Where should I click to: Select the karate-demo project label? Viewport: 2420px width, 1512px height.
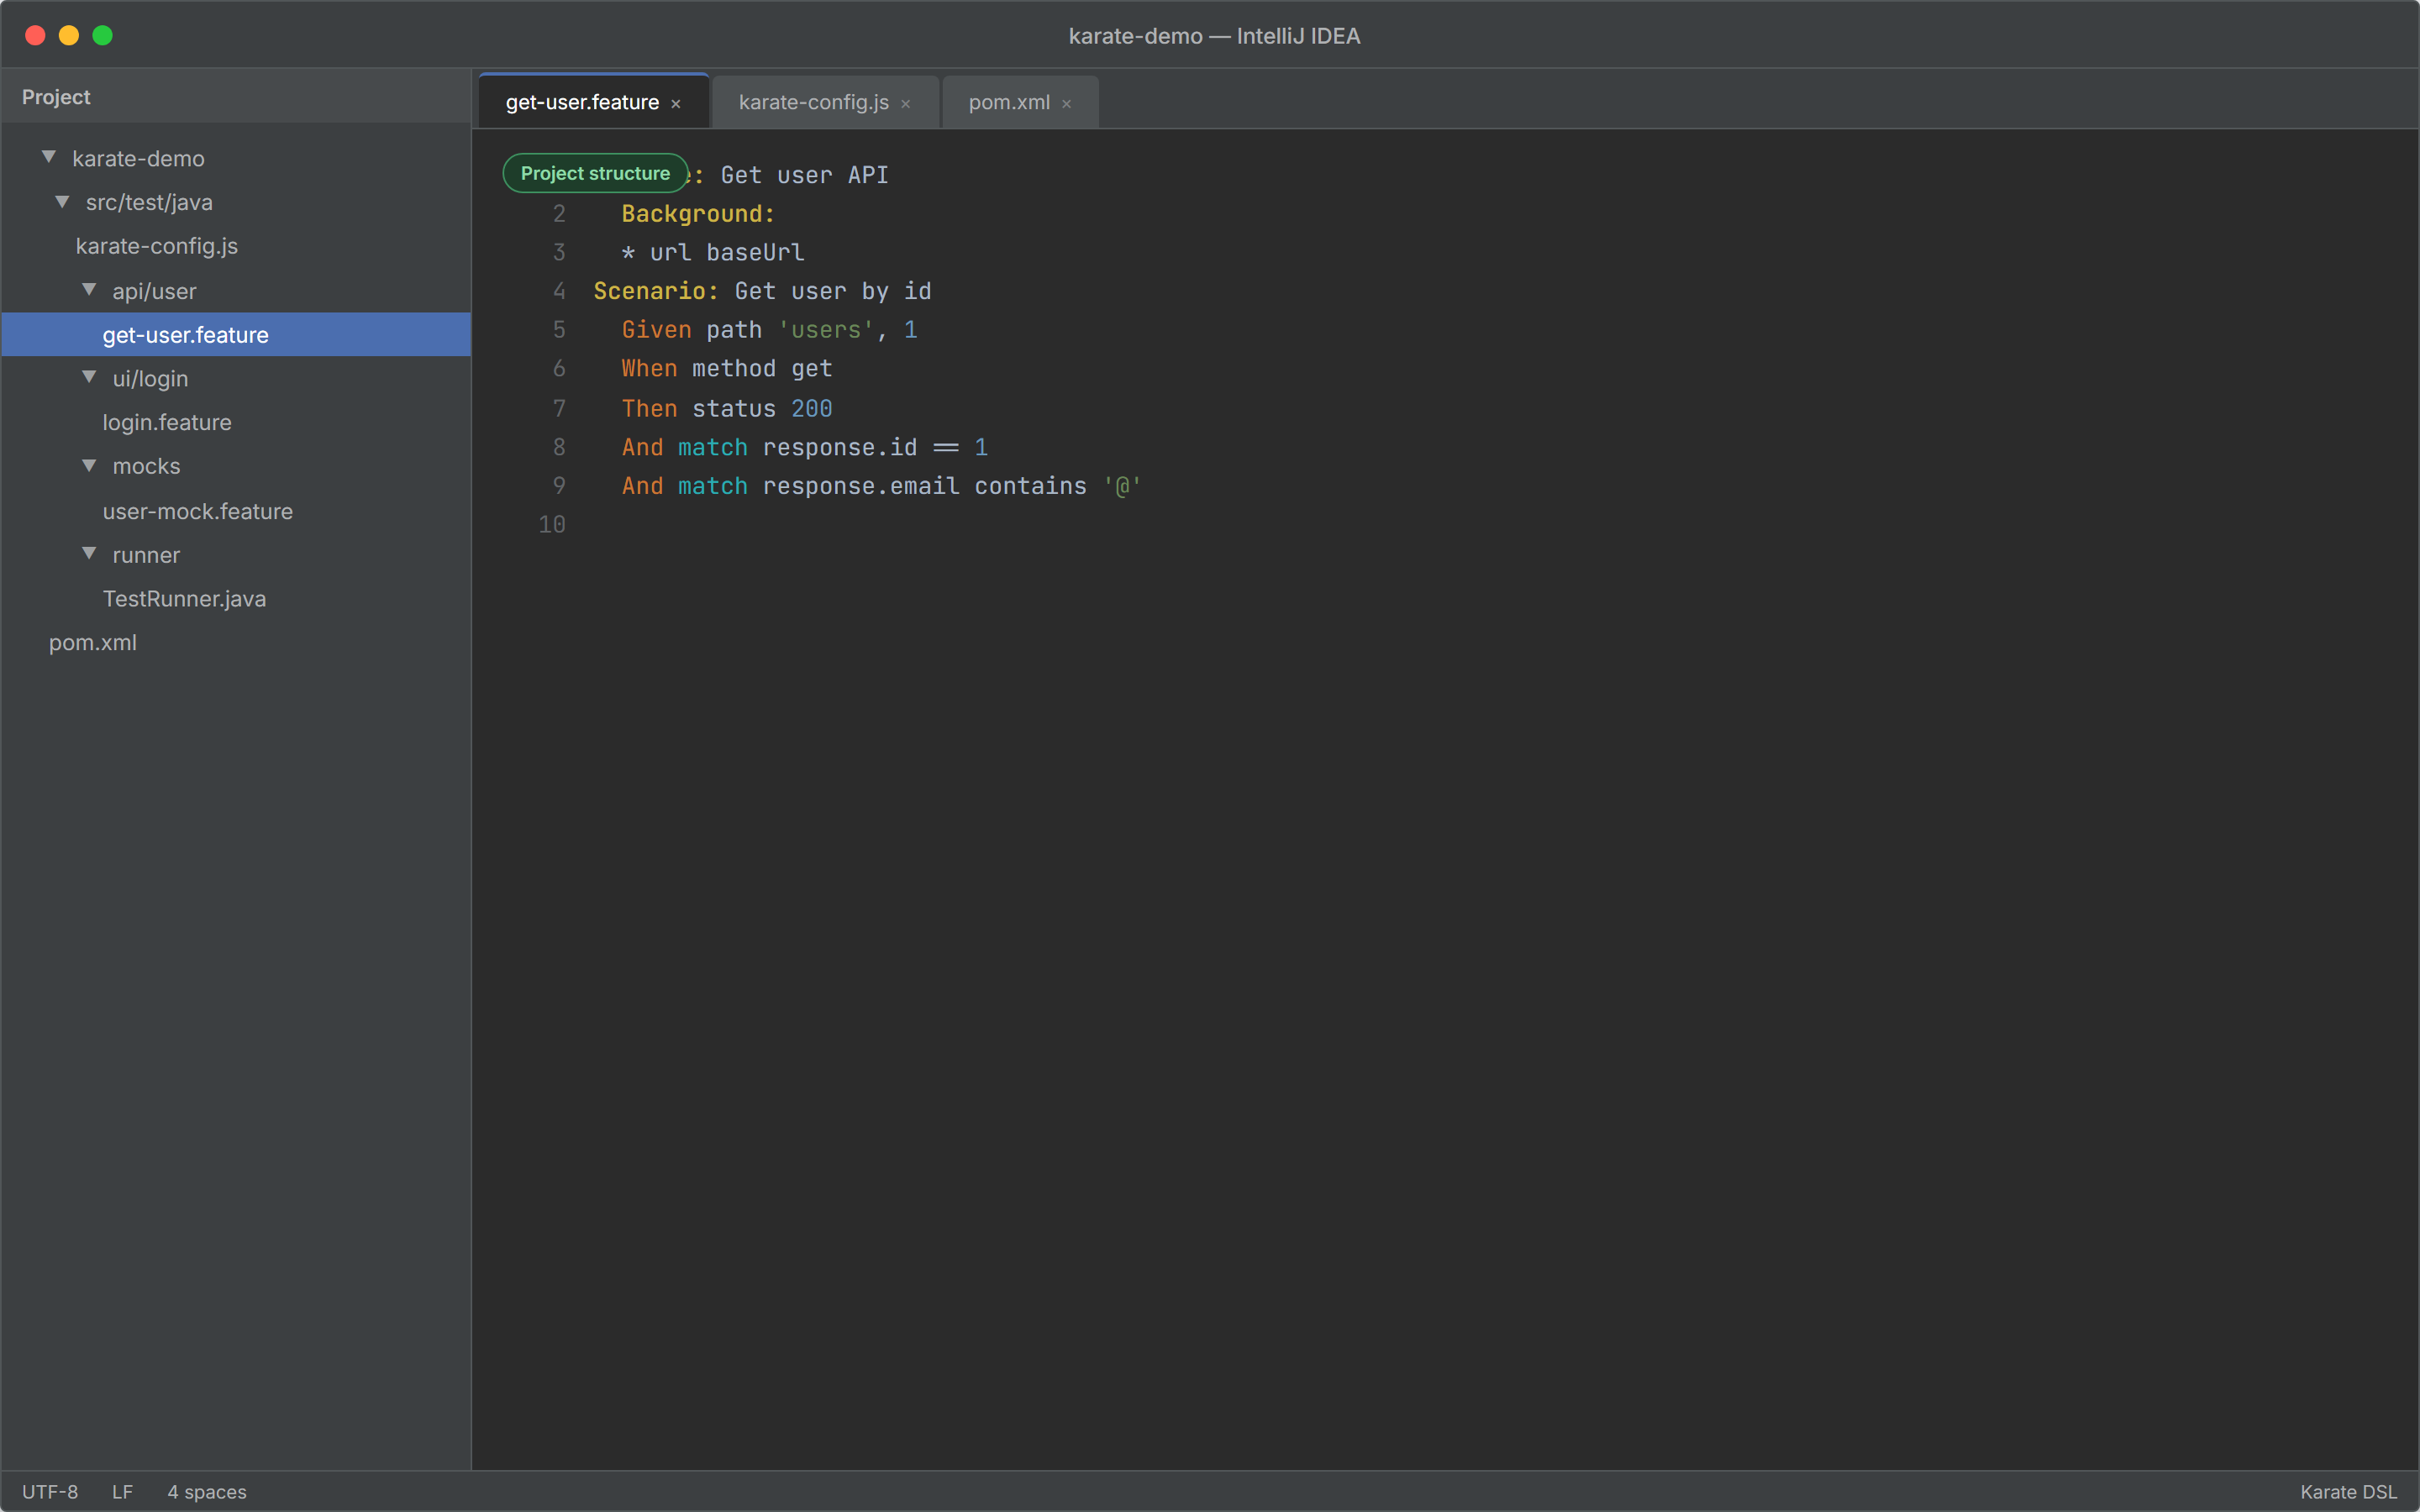(x=138, y=158)
